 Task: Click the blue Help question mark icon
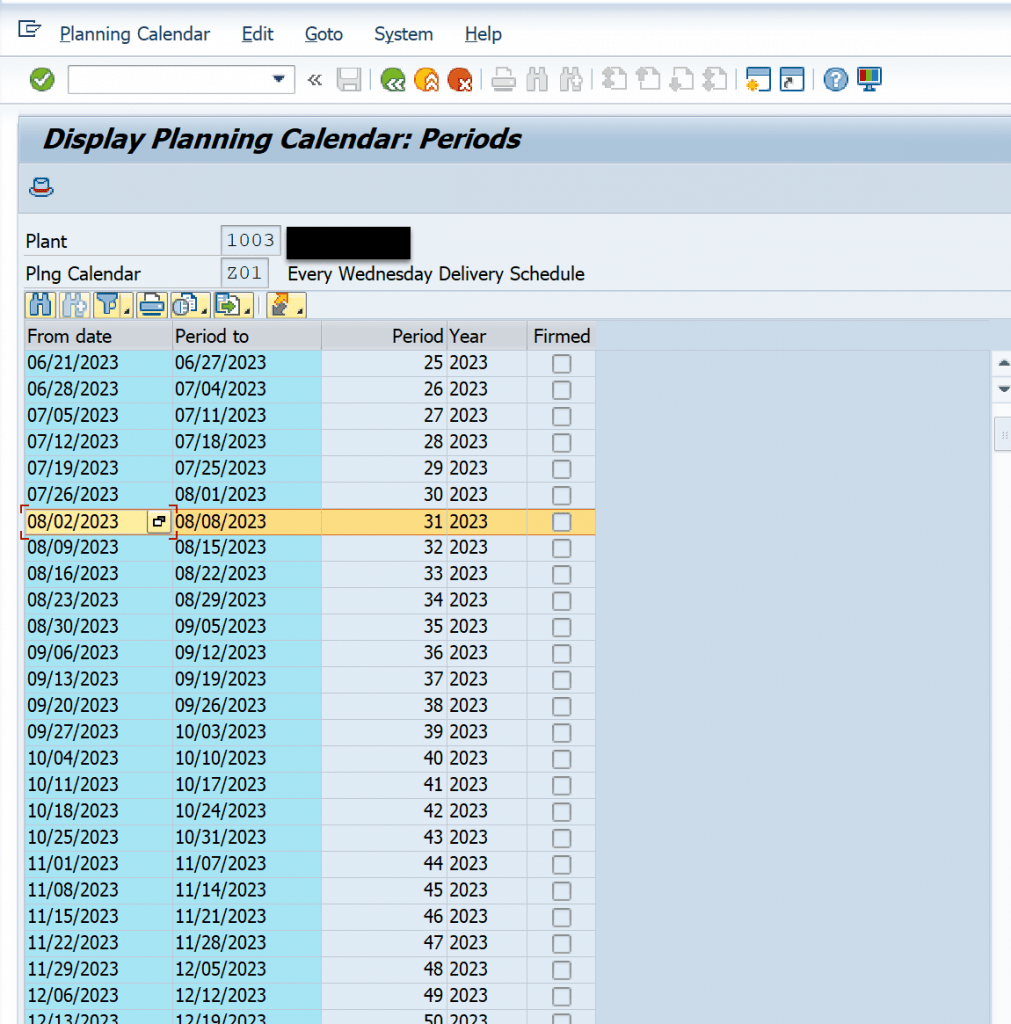tap(835, 80)
